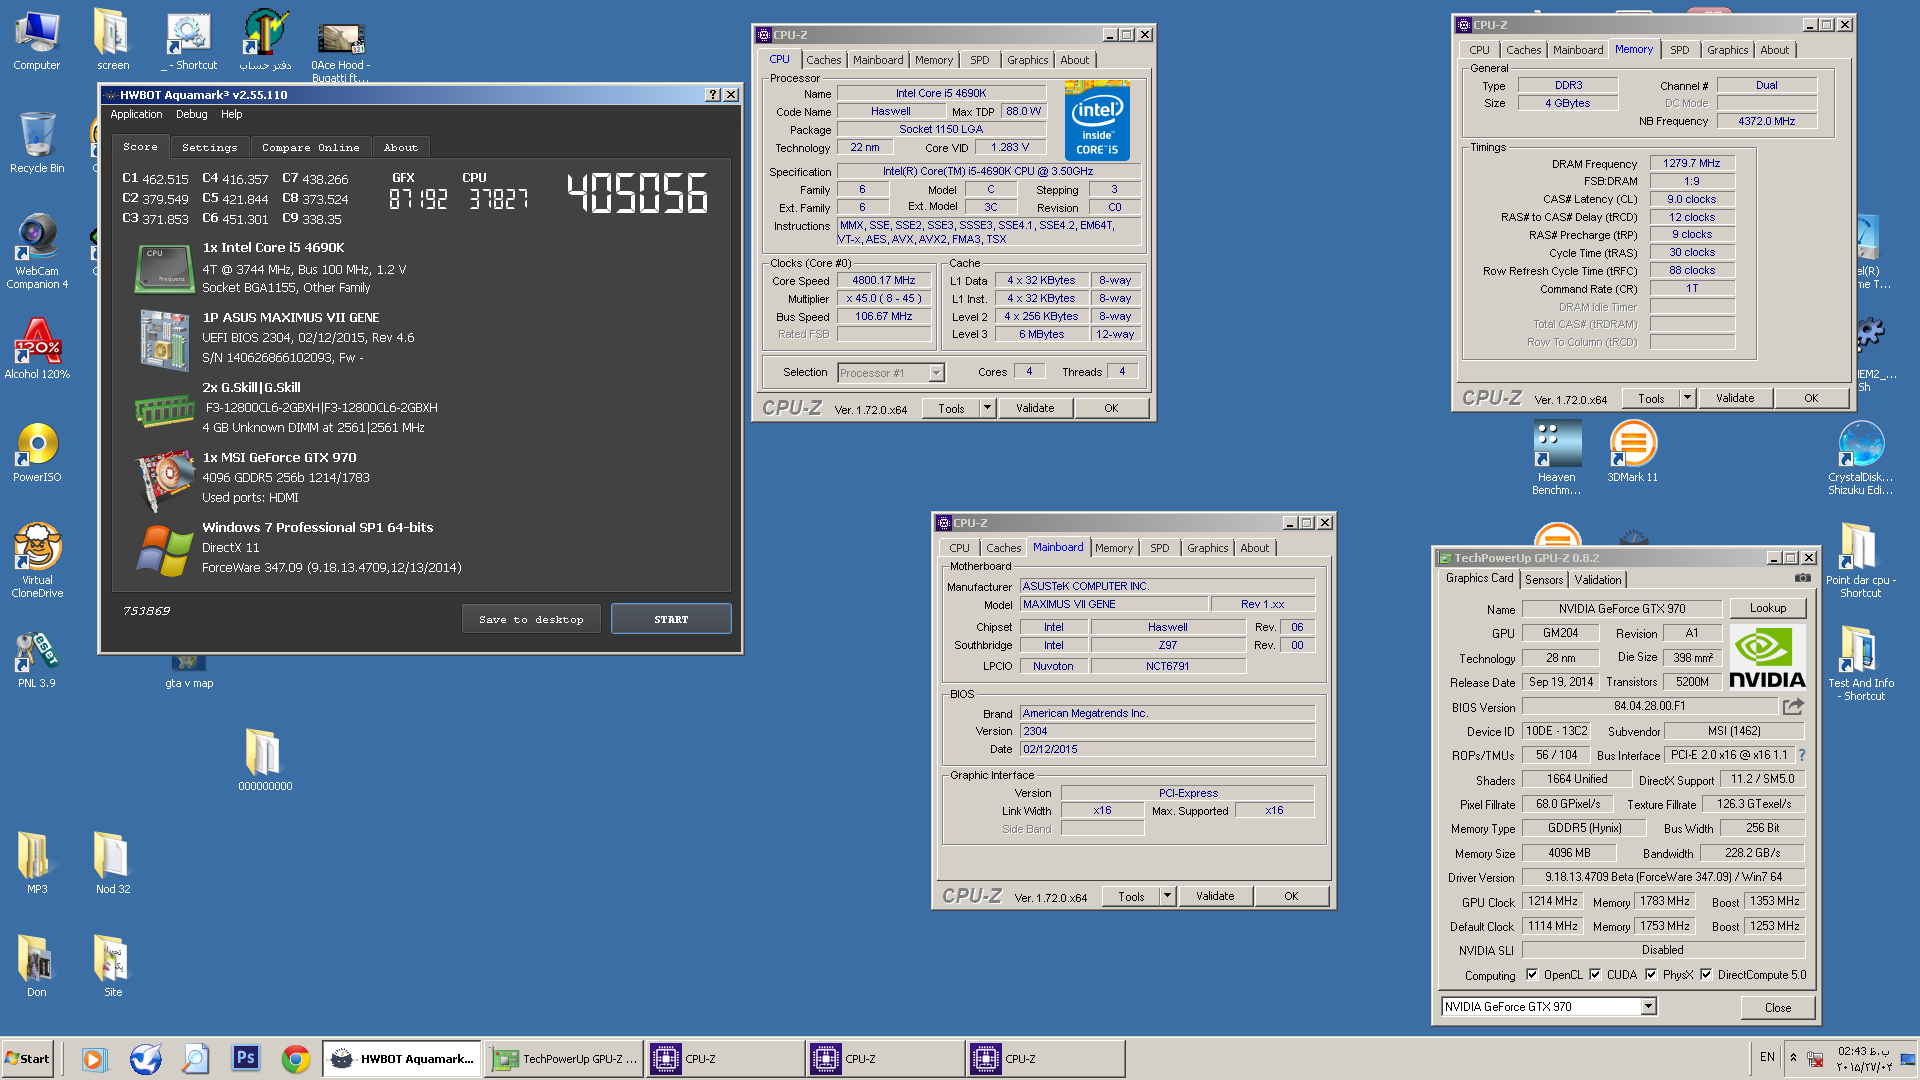Viewport: 1920px width, 1080px height.
Task: Click the Core Speed value field
Action: tap(883, 281)
